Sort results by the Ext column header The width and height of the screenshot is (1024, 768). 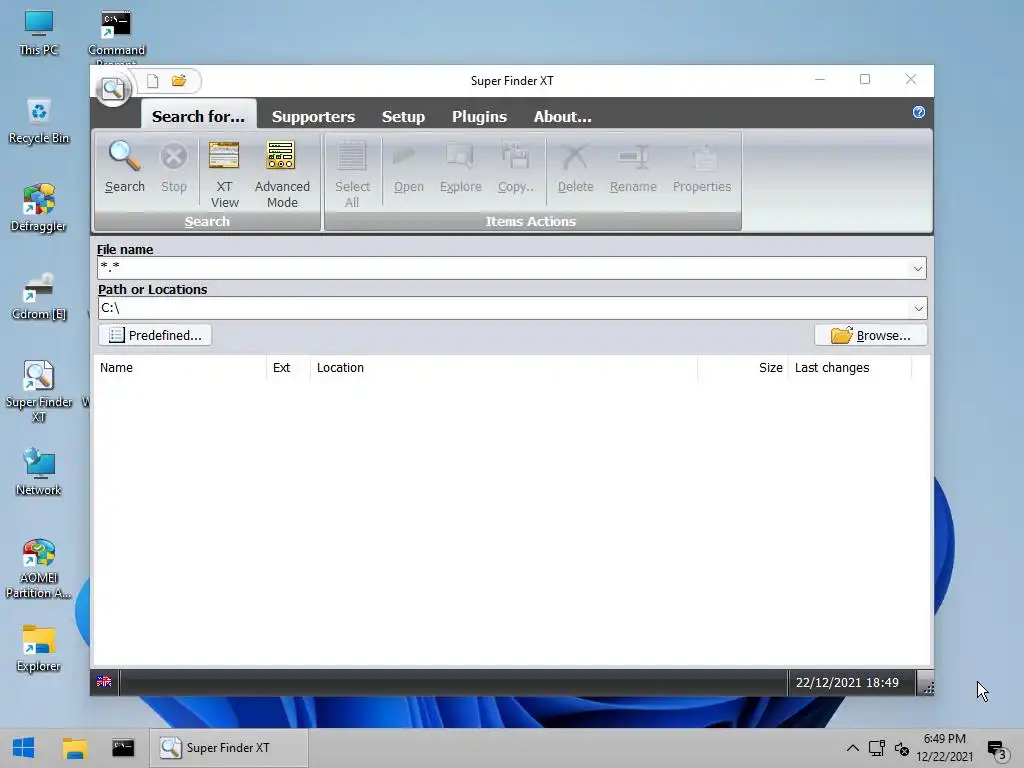click(x=288, y=368)
